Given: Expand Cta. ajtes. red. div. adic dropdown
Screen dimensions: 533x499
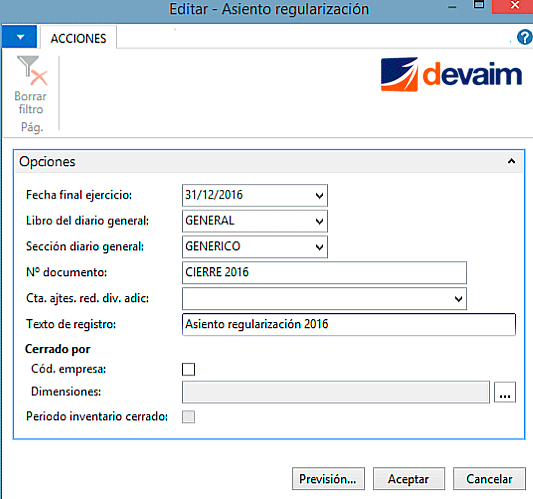Looking at the screenshot, I should pos(458,299).
